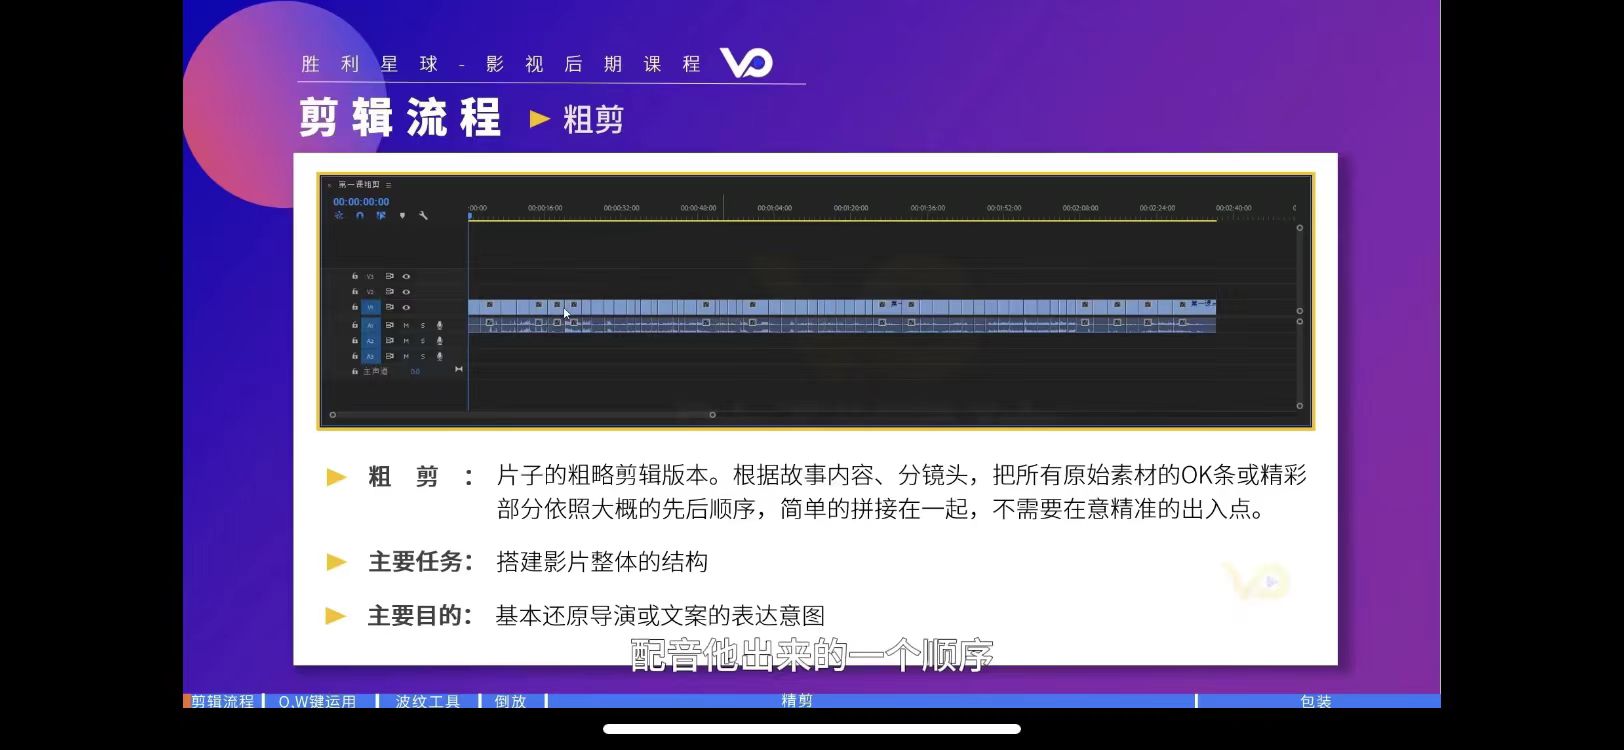1624x750 pixels.
Task: Enable voice-over record microphone on A1
Action: coord(439,325)
